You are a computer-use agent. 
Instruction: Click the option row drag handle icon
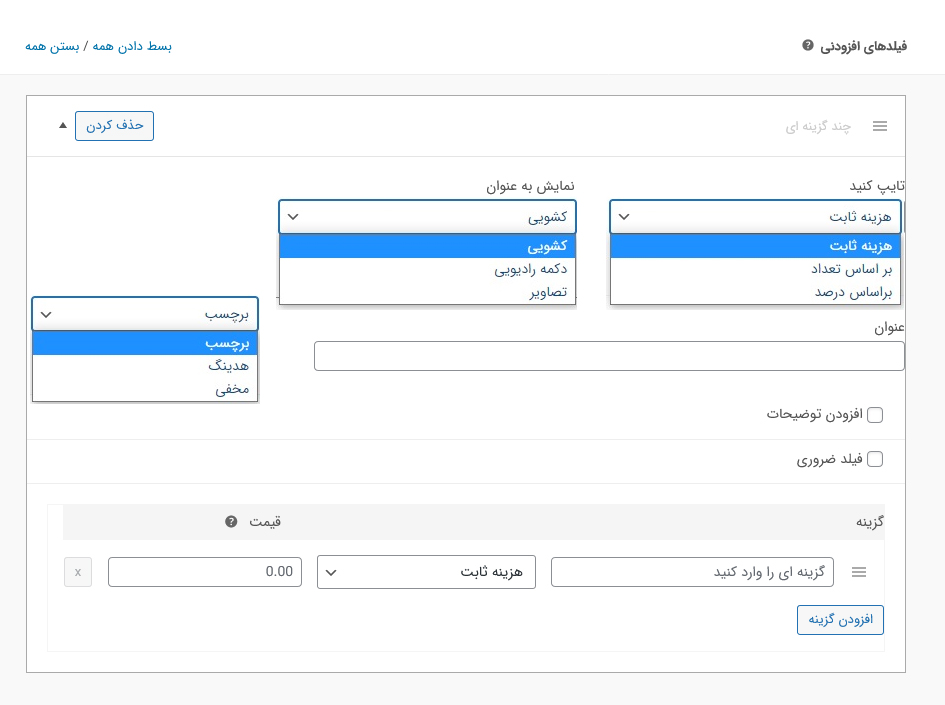pos(858,572)
